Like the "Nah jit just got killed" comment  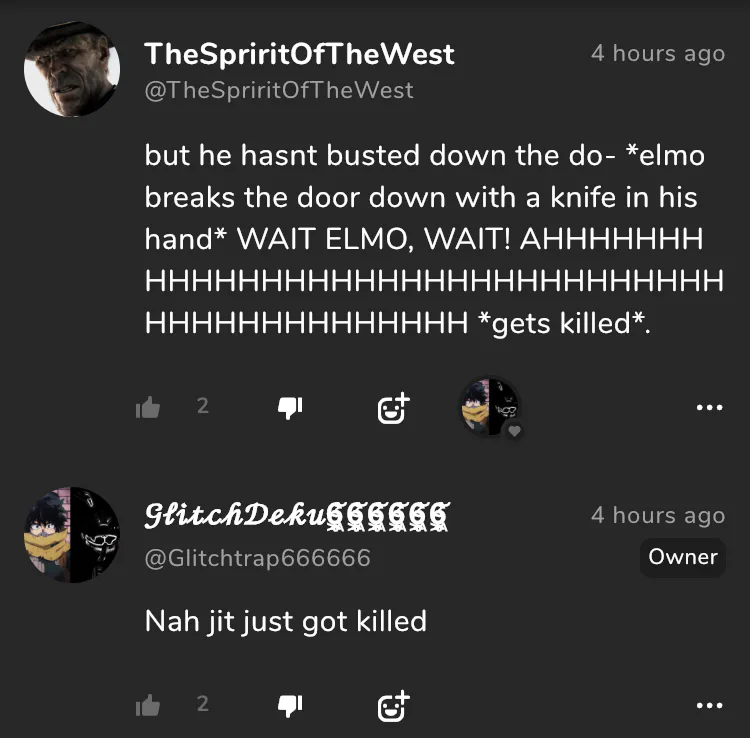click(148, 705)
